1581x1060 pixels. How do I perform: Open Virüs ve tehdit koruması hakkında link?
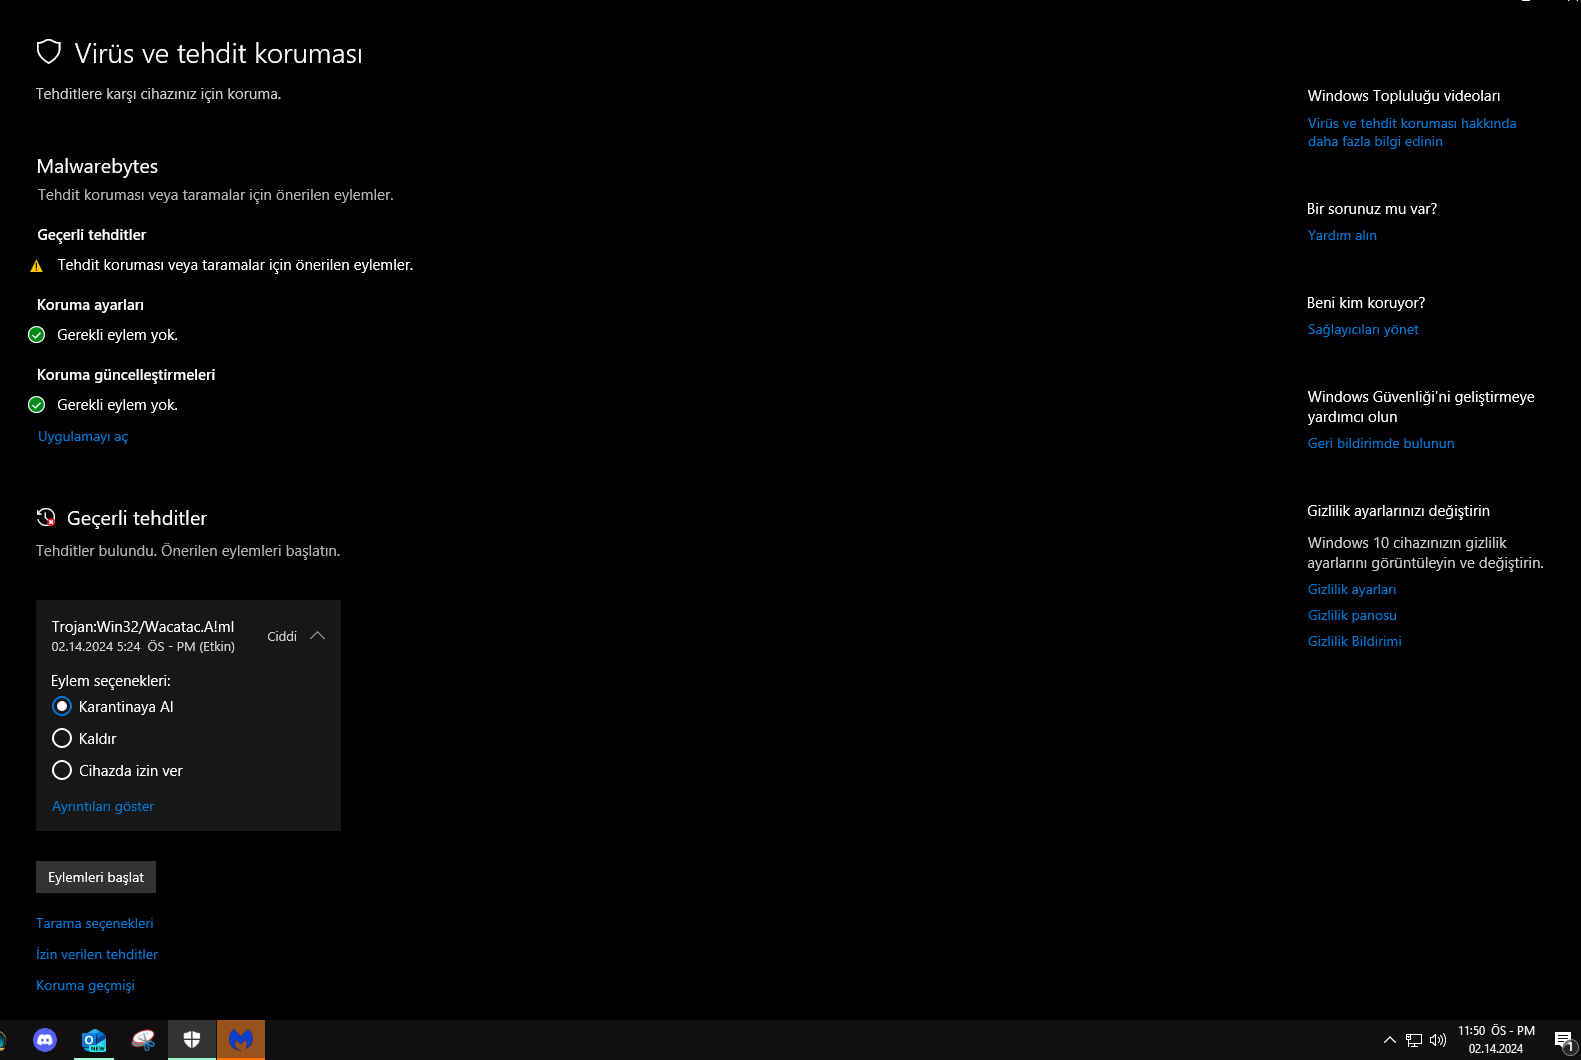tap(1412, 133)
